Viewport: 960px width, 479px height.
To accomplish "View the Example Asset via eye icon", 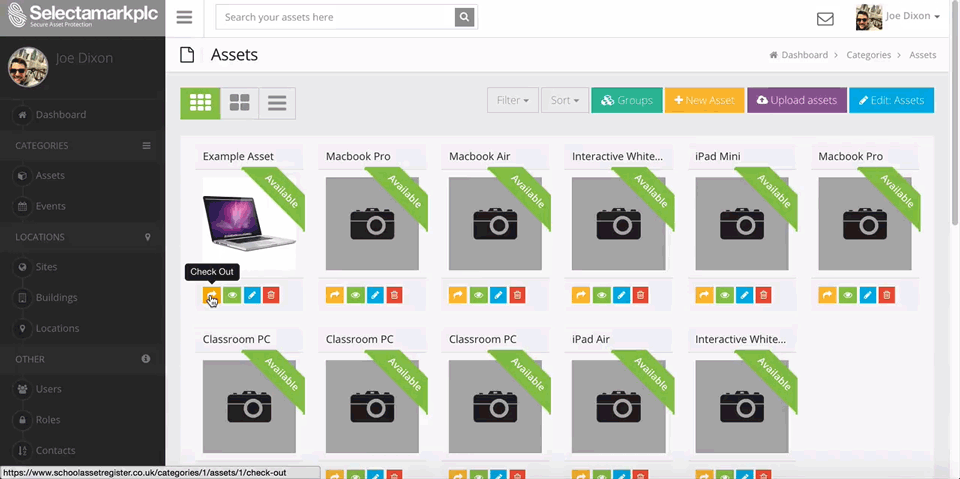I will coord(232,295).
